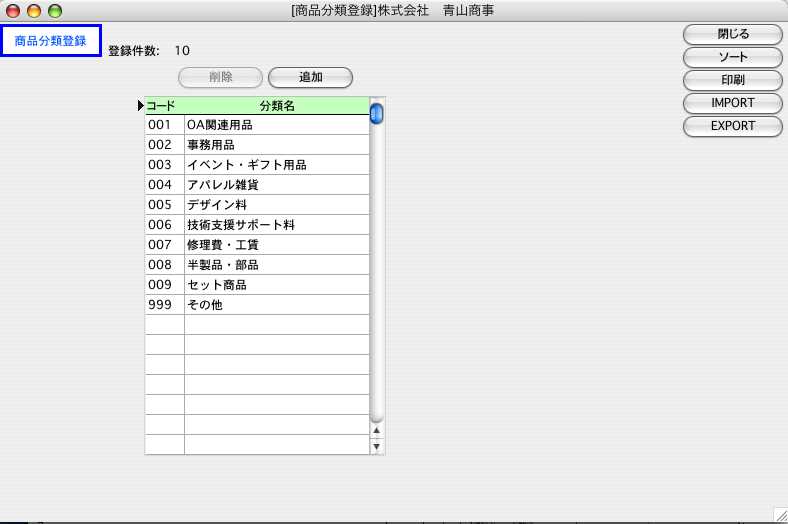The width and height of the screenshot is (788, 524).
Task: Click the blue scrollbar thumb
Action: [x=377, y=114]
